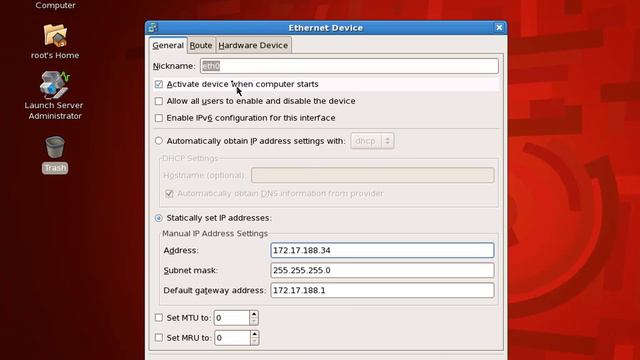This screenshot has height=360, width=640.
Task: Close the Ethernet Device dialog
Action: [499, 27]
